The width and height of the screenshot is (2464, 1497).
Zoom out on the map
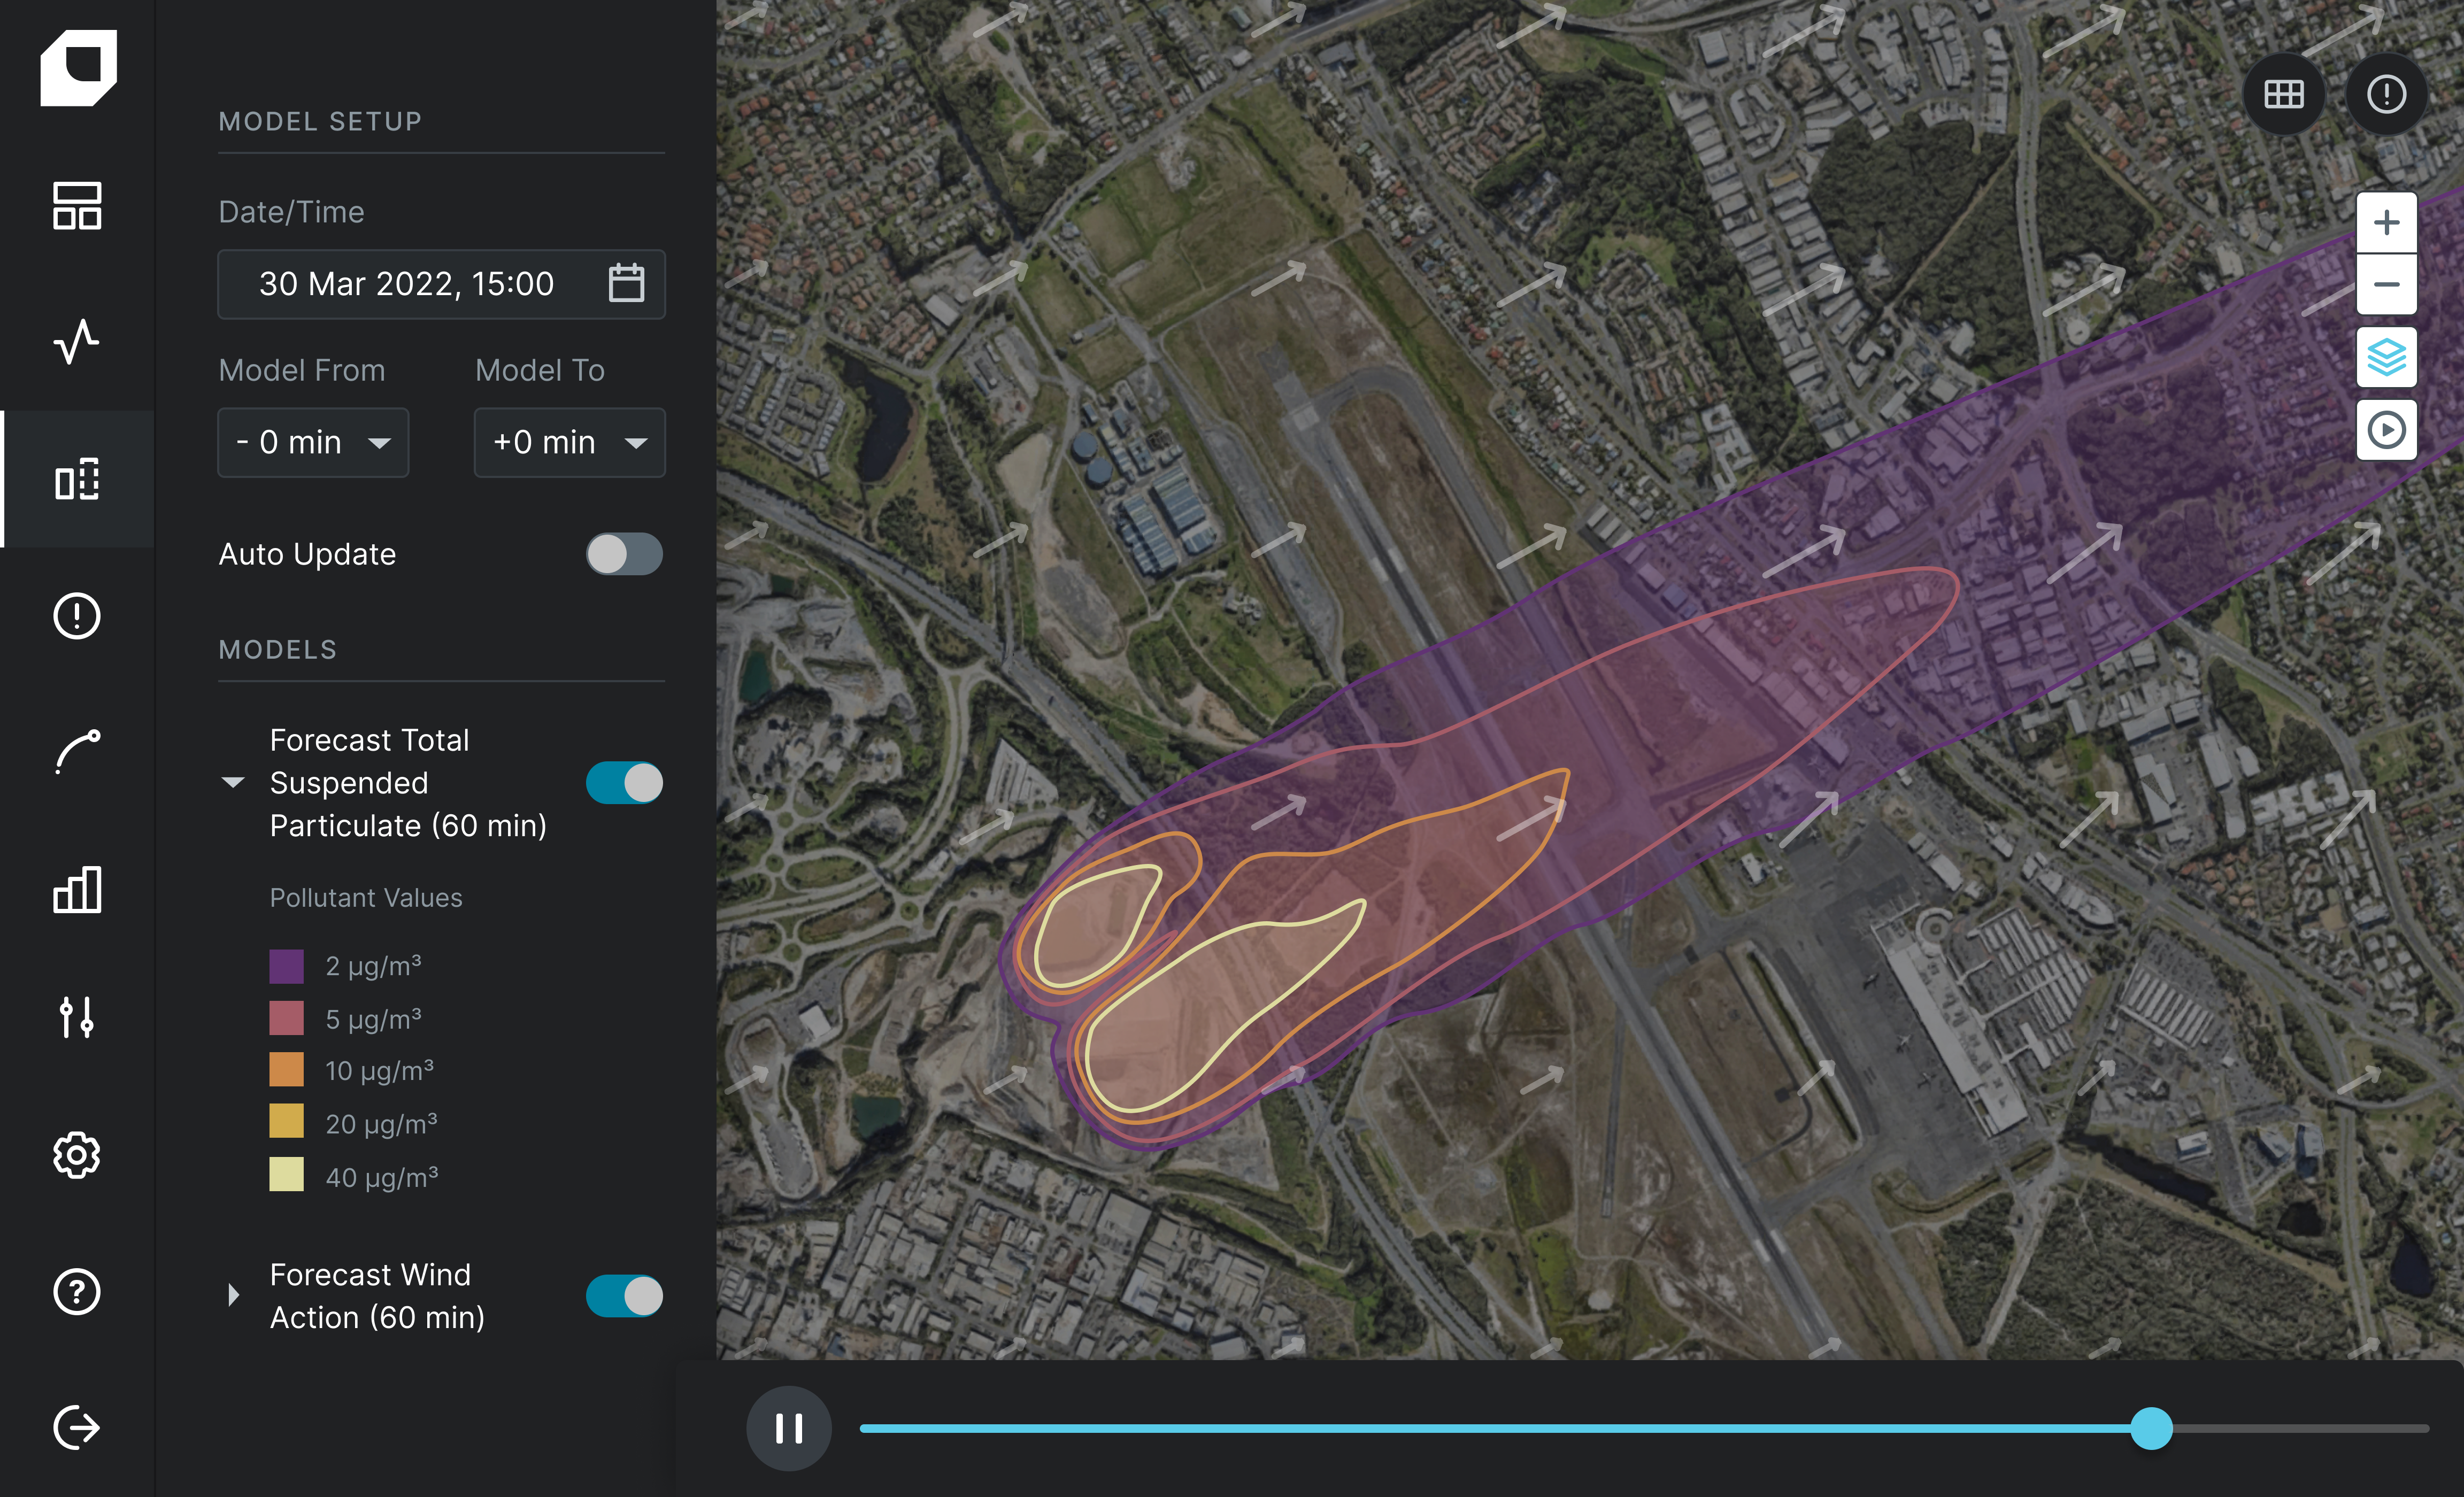(2386, 285)
